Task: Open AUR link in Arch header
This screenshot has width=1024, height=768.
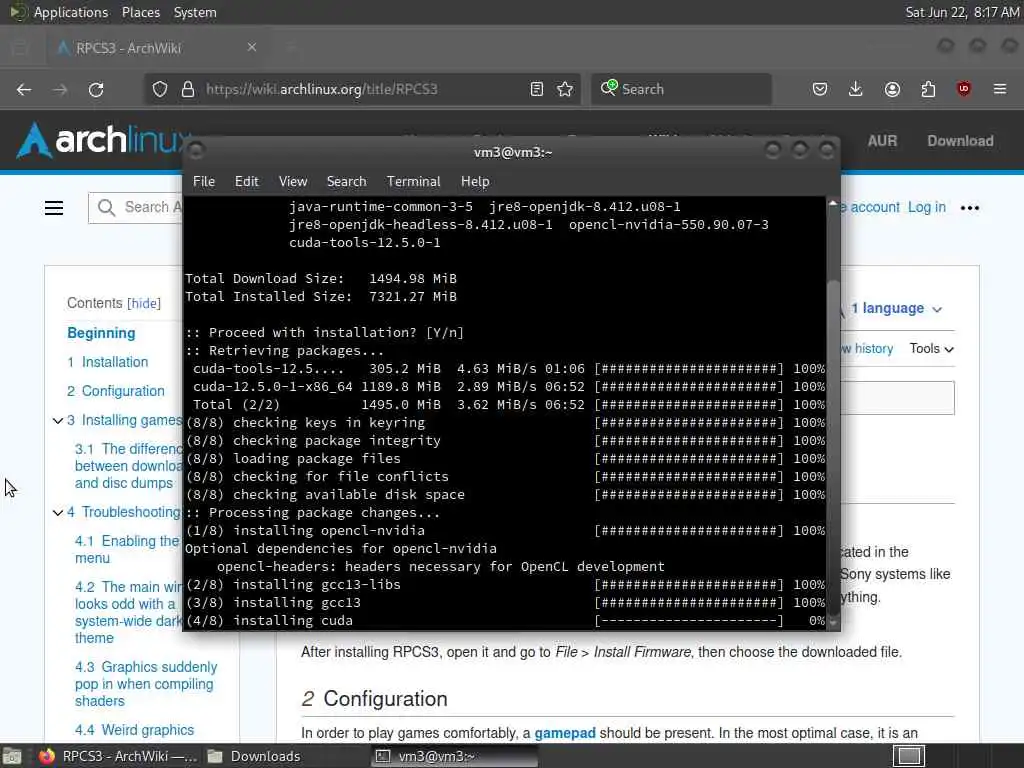Action: pyautogui.click(x=882, y=141)
